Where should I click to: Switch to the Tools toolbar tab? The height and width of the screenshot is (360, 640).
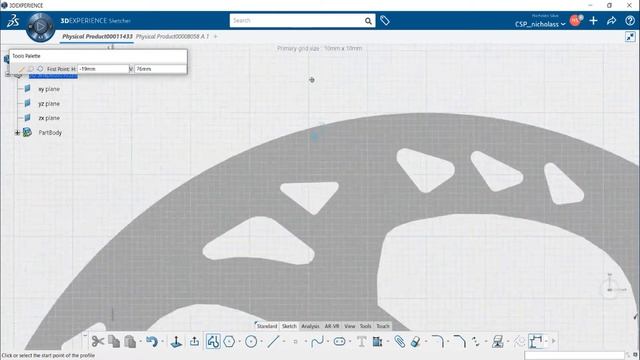[x=365, y=326]
